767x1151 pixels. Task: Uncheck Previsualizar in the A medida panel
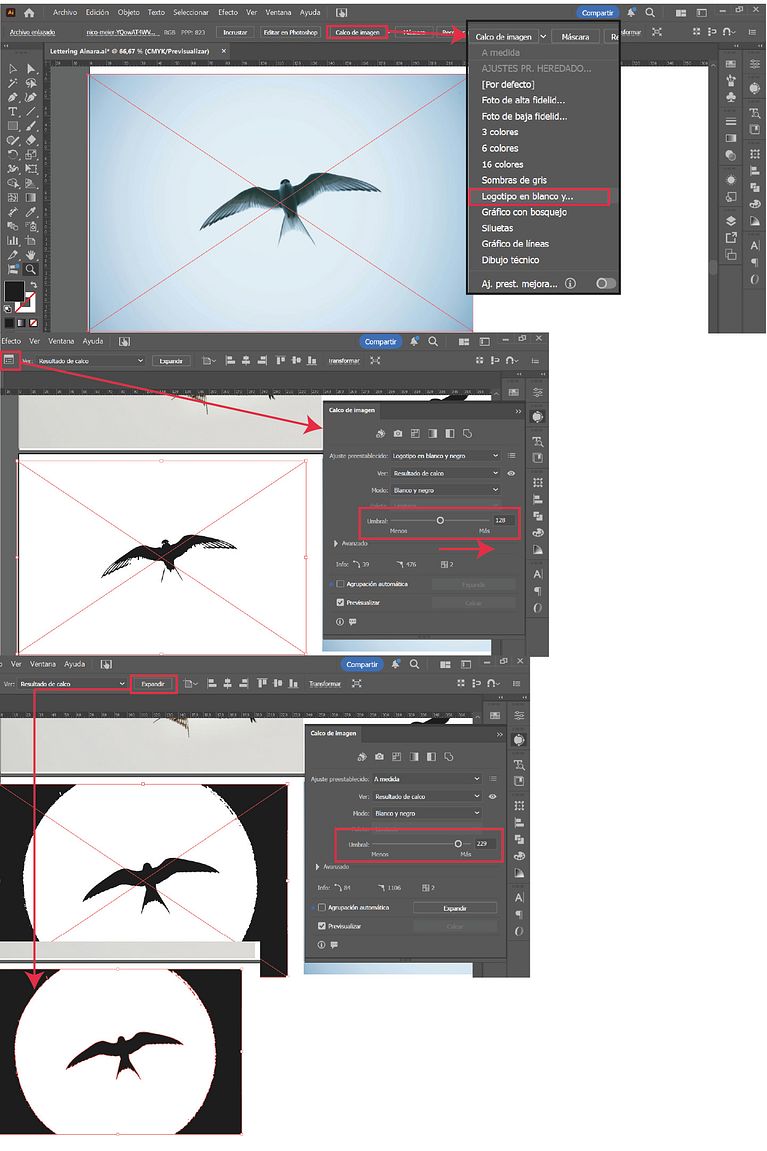pyautogui.click(x=322, y=926)
